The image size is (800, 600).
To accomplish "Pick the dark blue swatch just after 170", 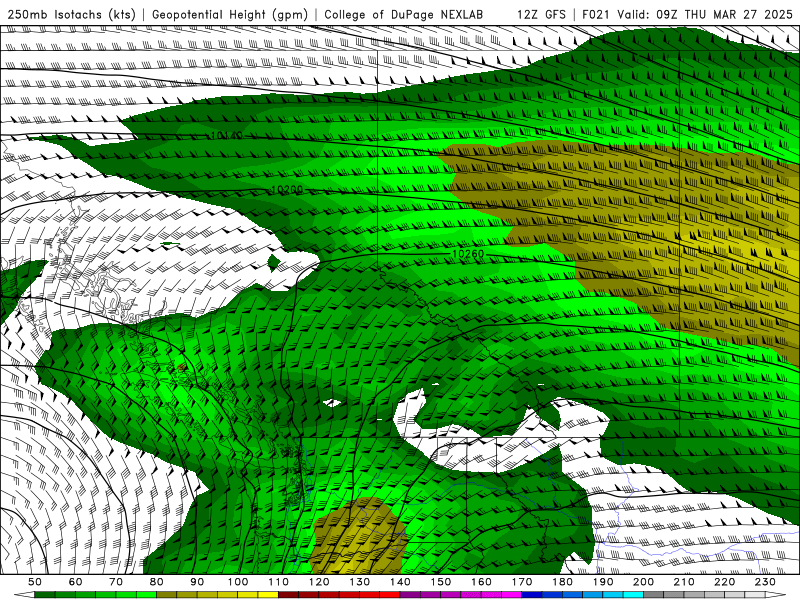I will point(532,595).
